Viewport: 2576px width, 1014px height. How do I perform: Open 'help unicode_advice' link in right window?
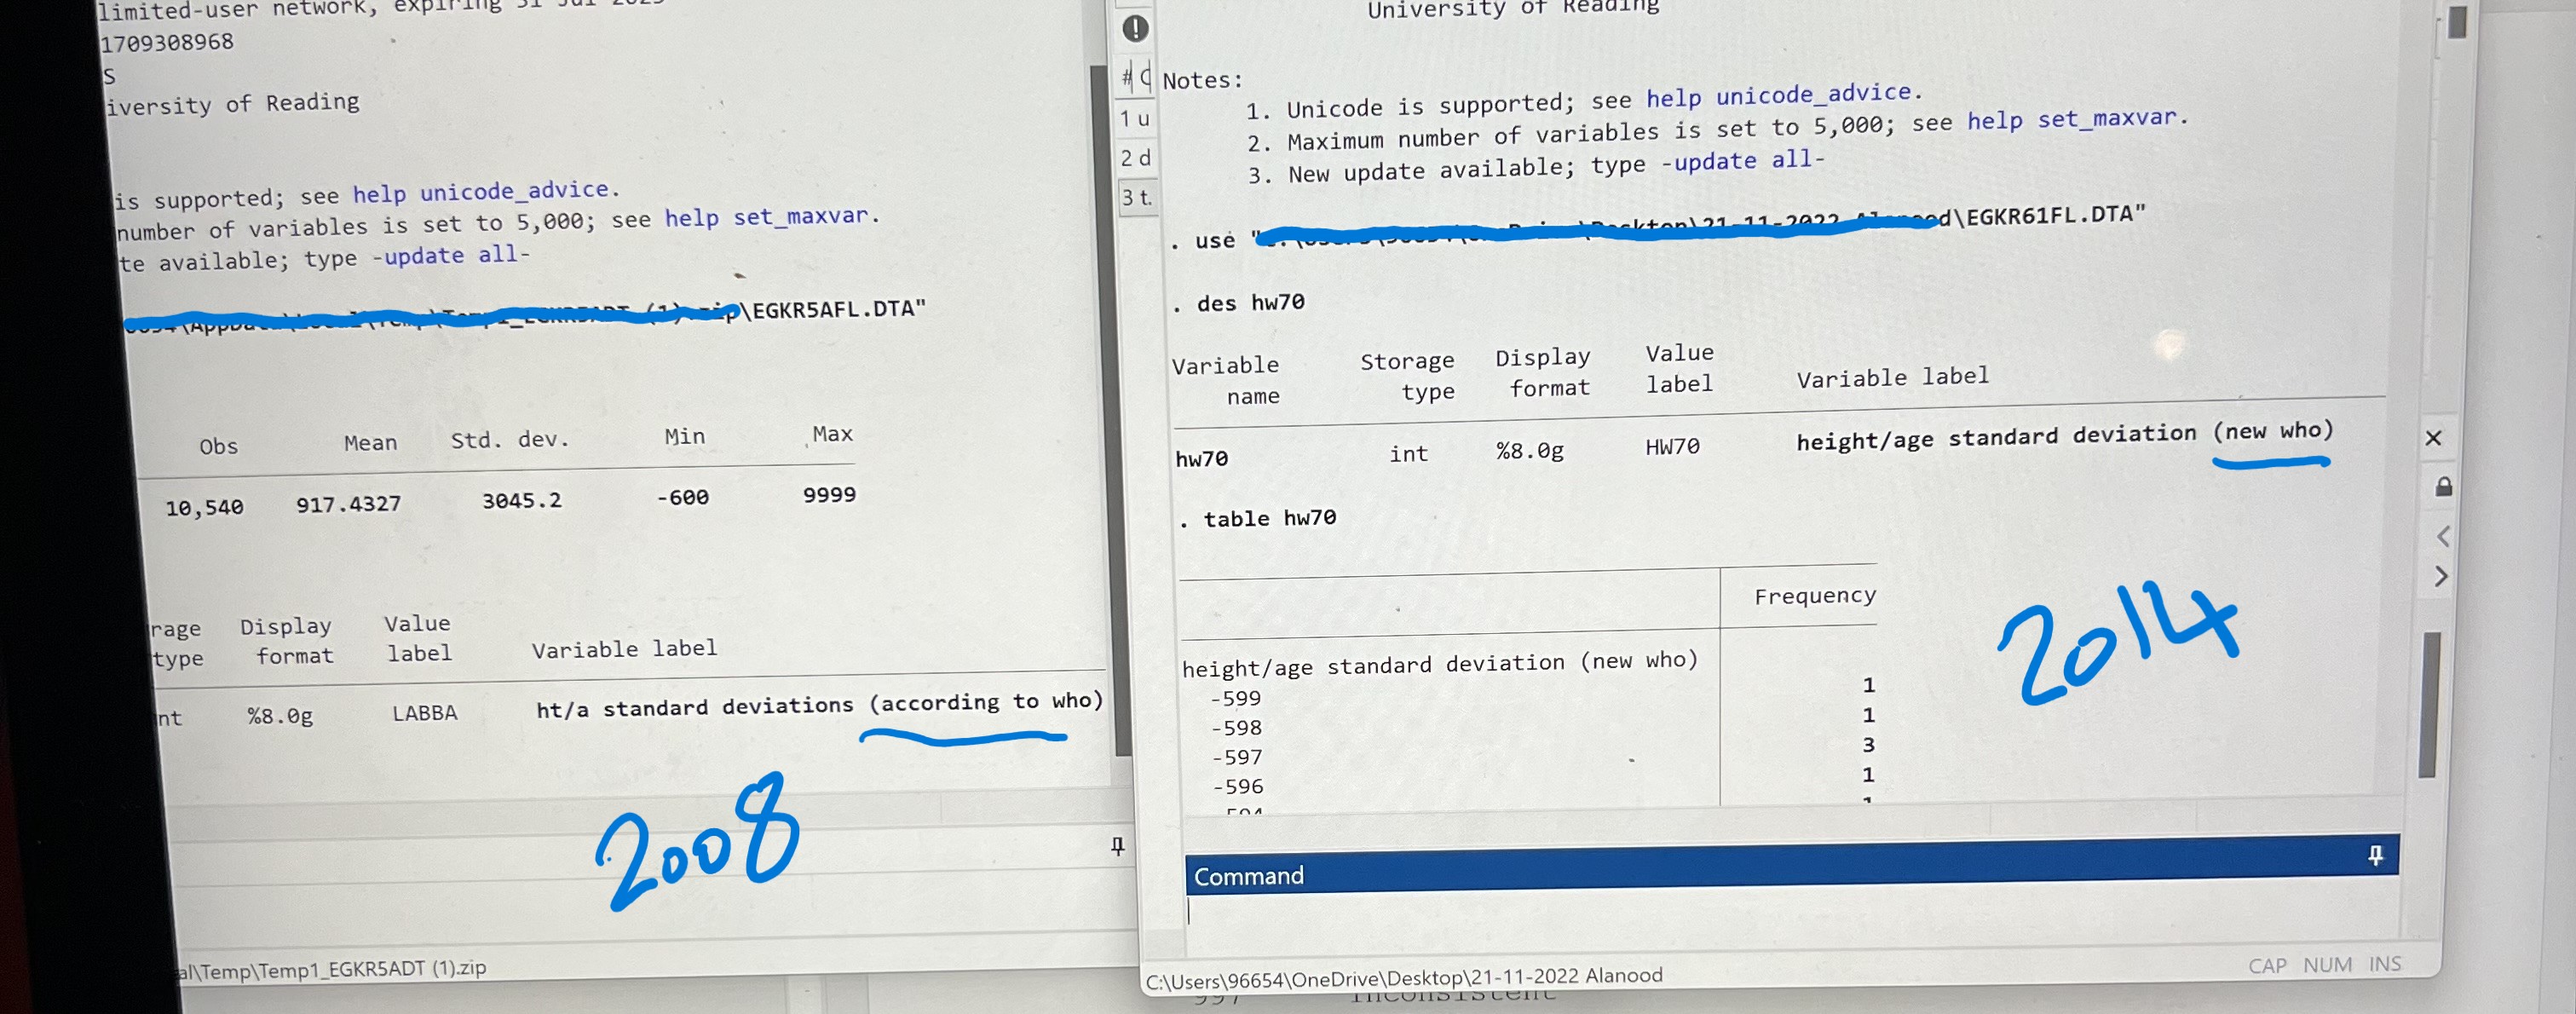pos(1778,96)
